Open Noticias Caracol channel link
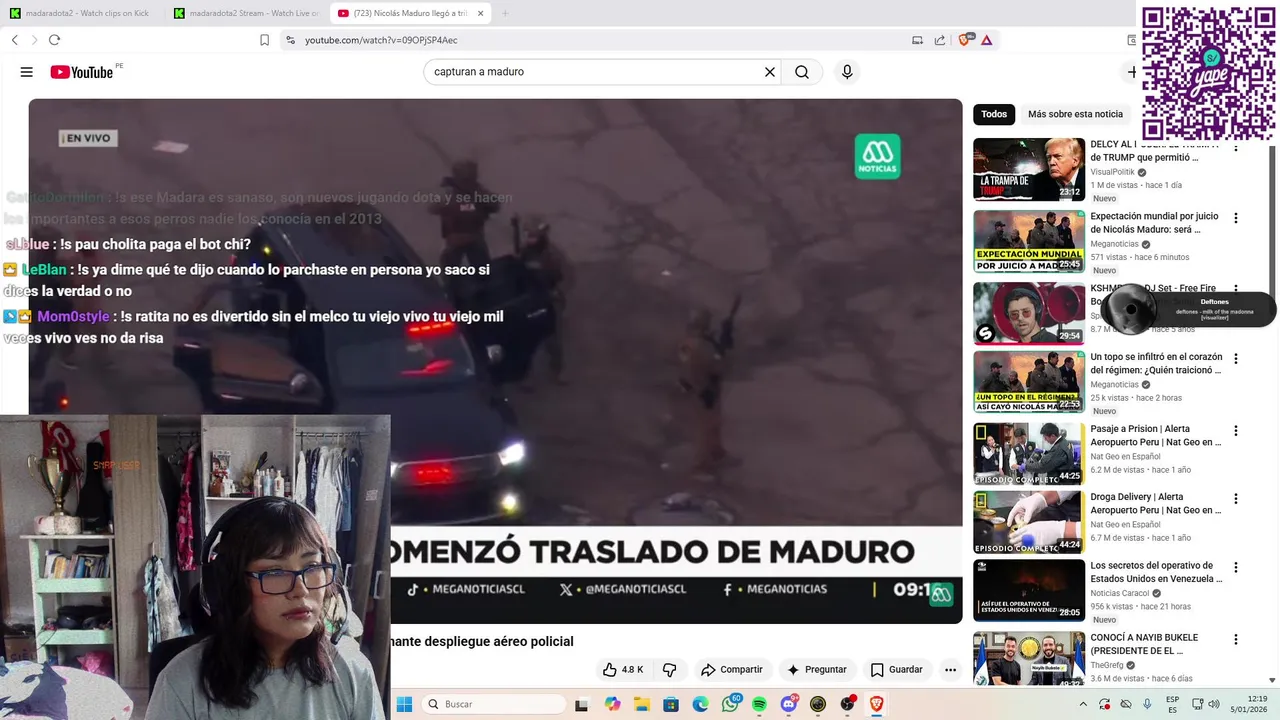Image resolution: width=1280 pixels, height=720 pixels. (1121, 593)
